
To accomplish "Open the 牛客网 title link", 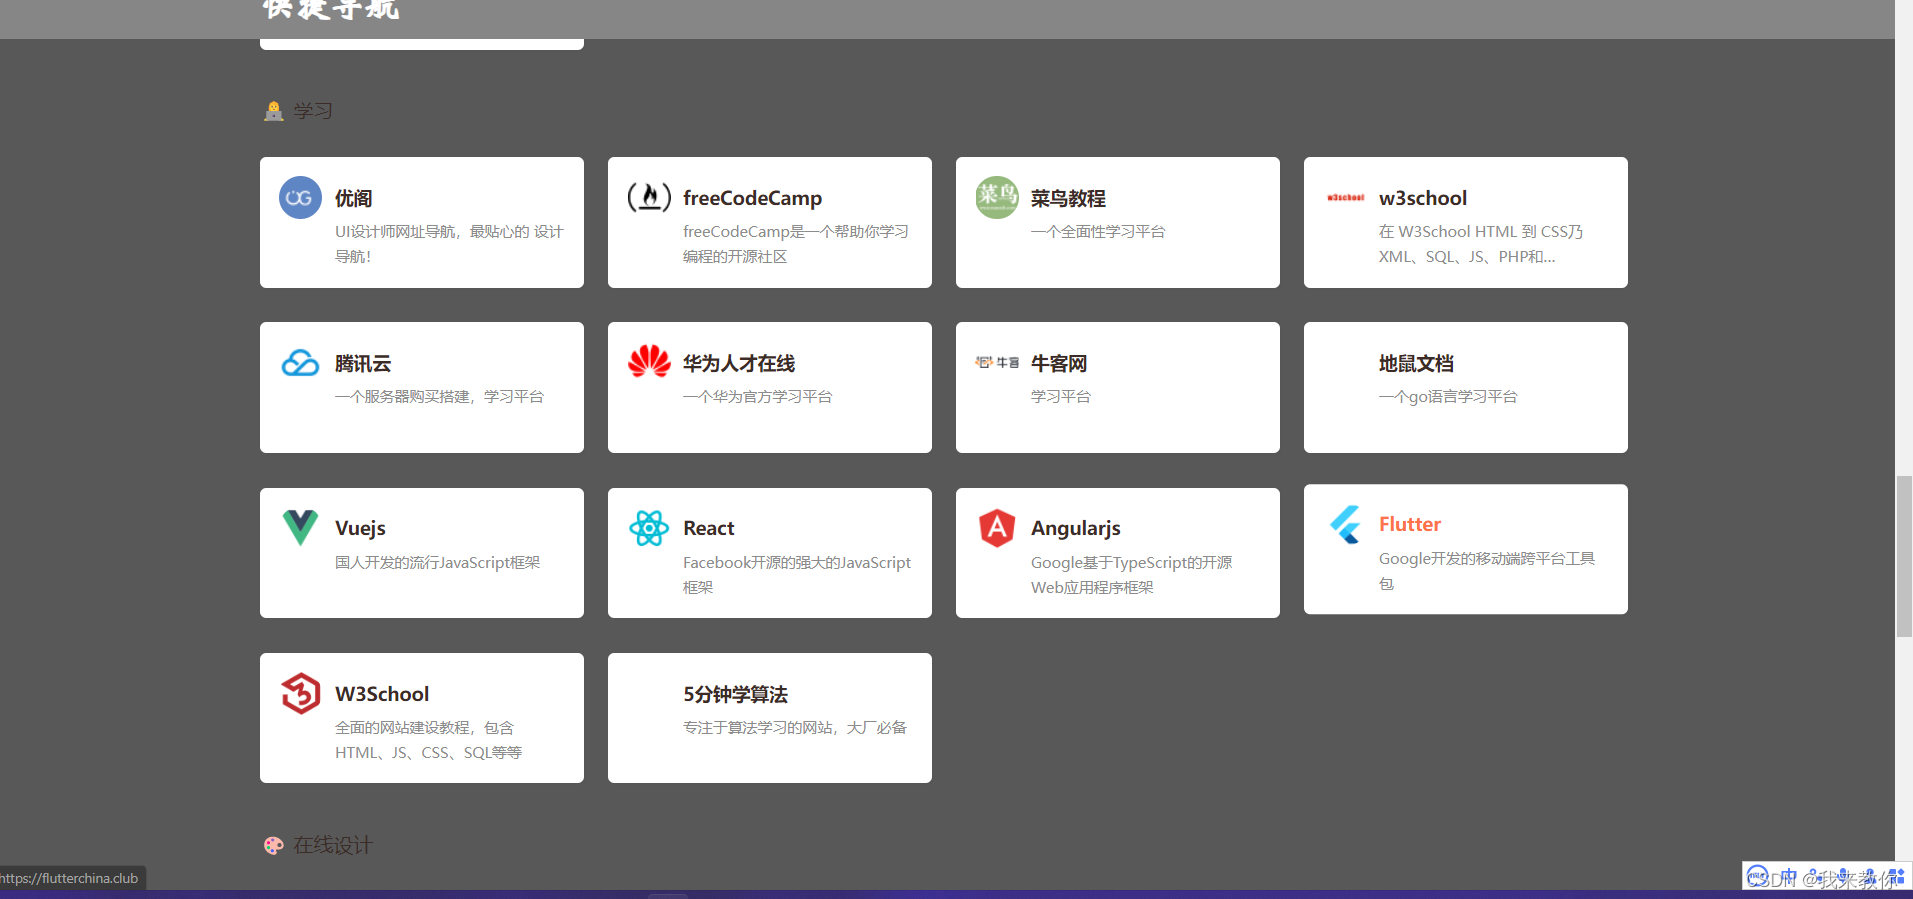I will [1059, 363].
